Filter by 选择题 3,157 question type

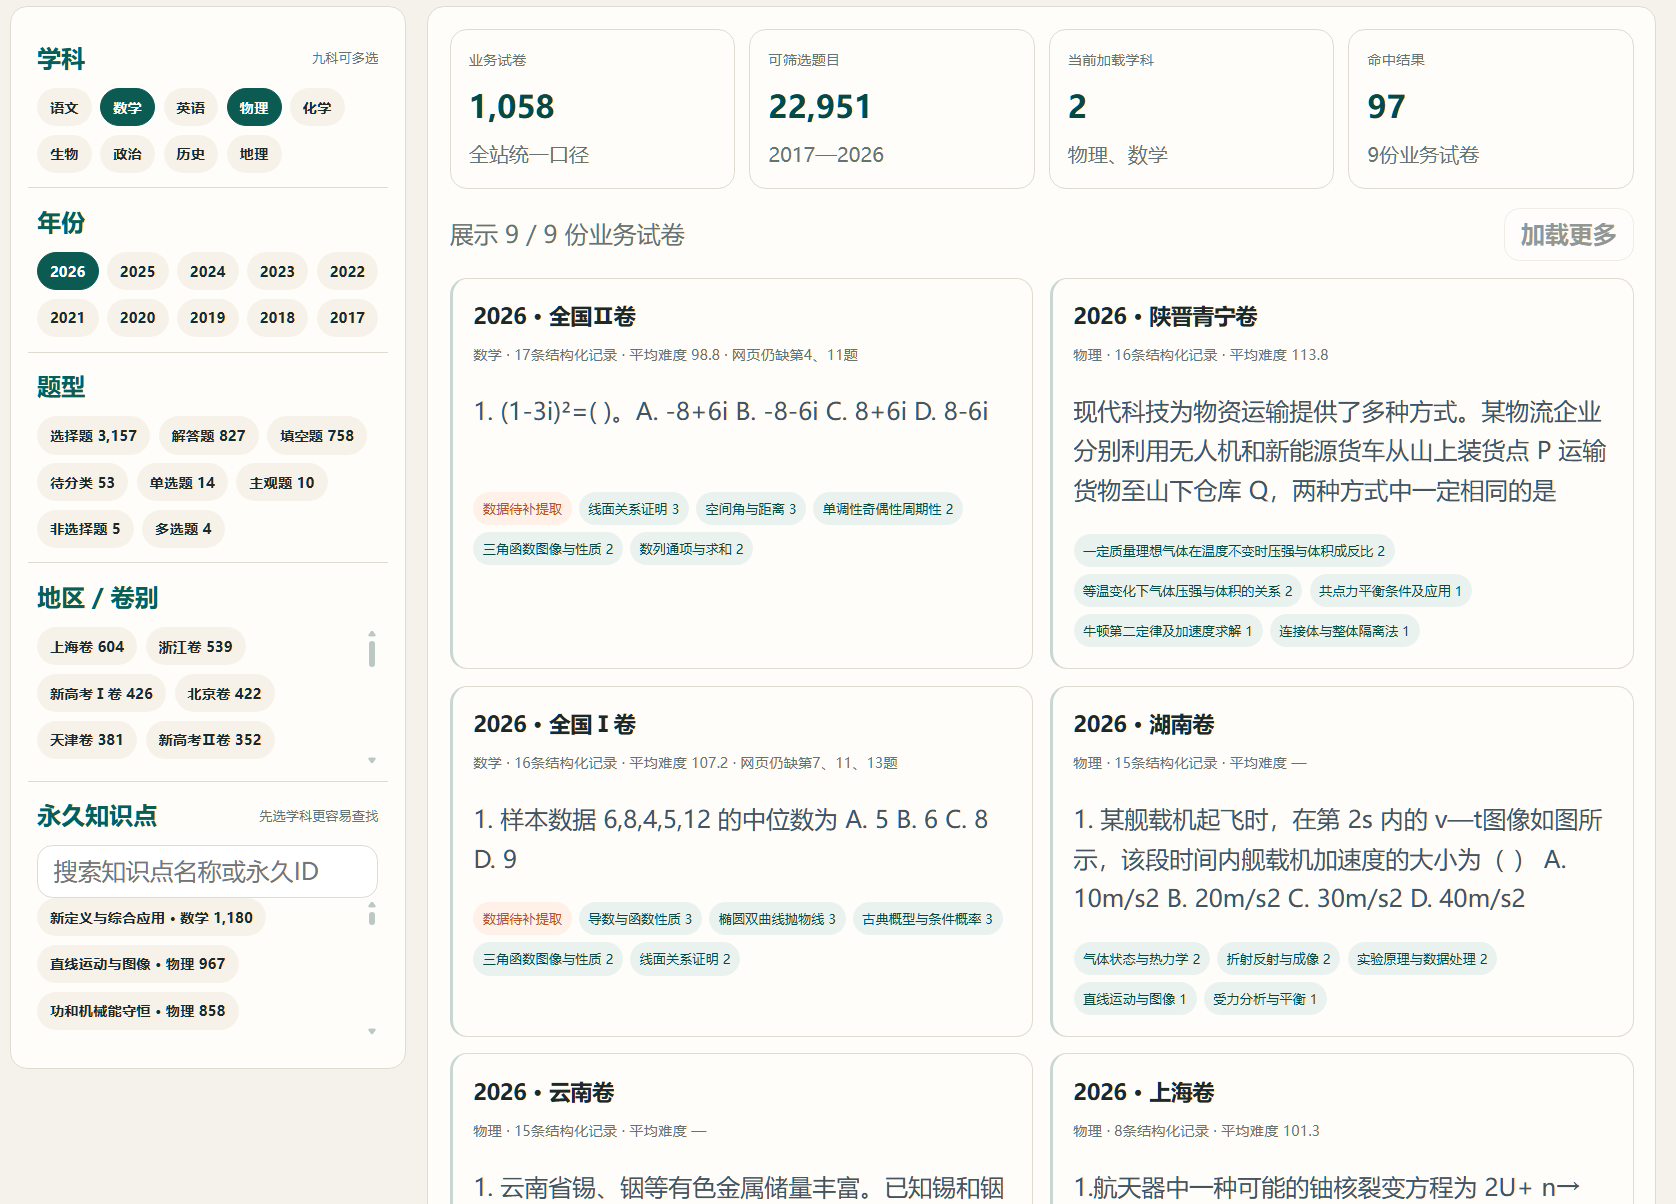(x=94, y=436)
